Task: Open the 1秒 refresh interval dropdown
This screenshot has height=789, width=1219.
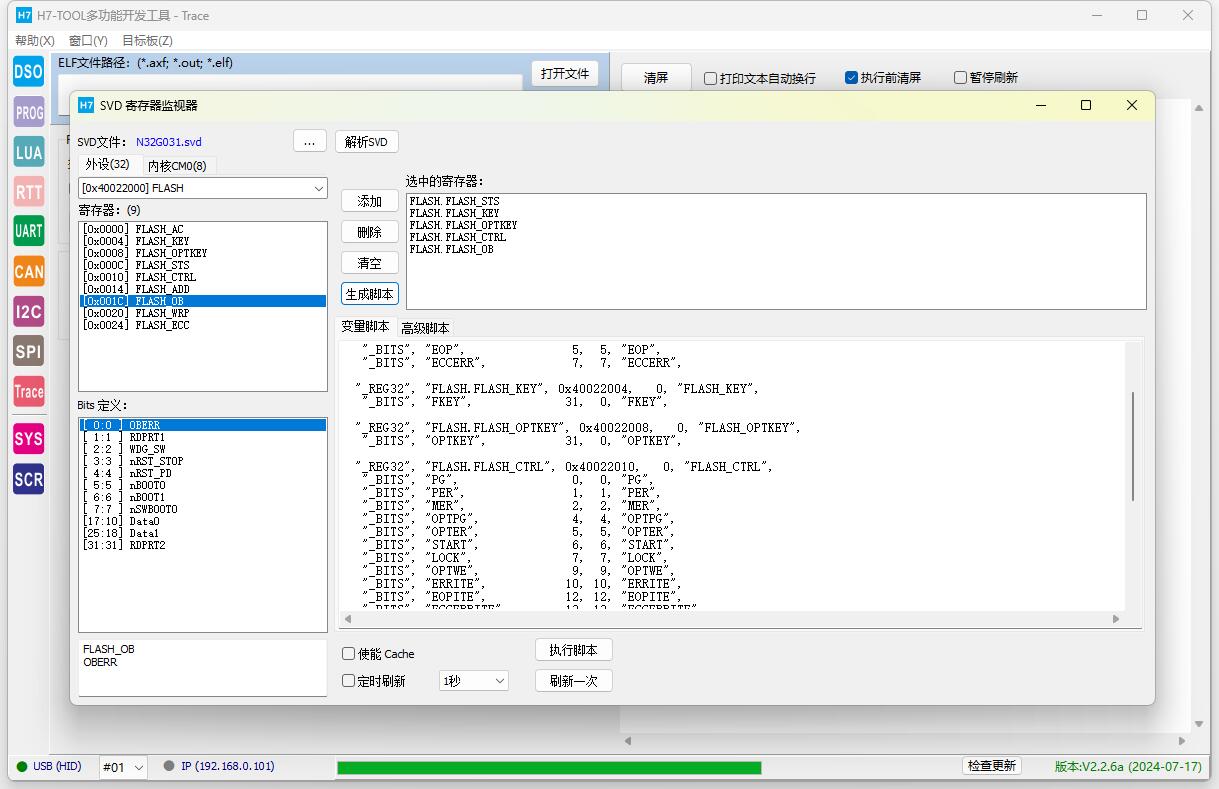Action: tap(474, 681)
